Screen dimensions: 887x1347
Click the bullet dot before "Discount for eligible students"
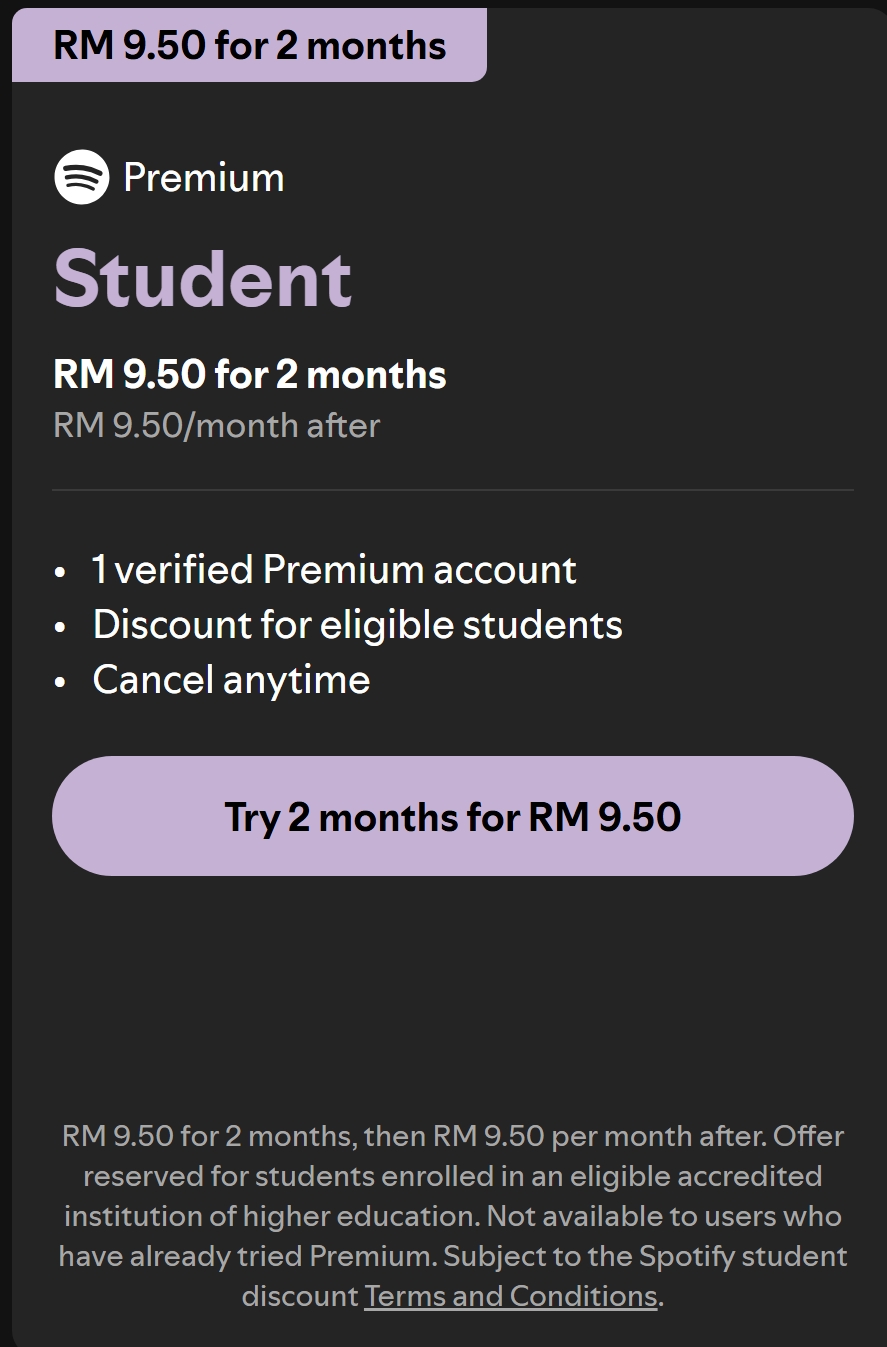[61, 627]
